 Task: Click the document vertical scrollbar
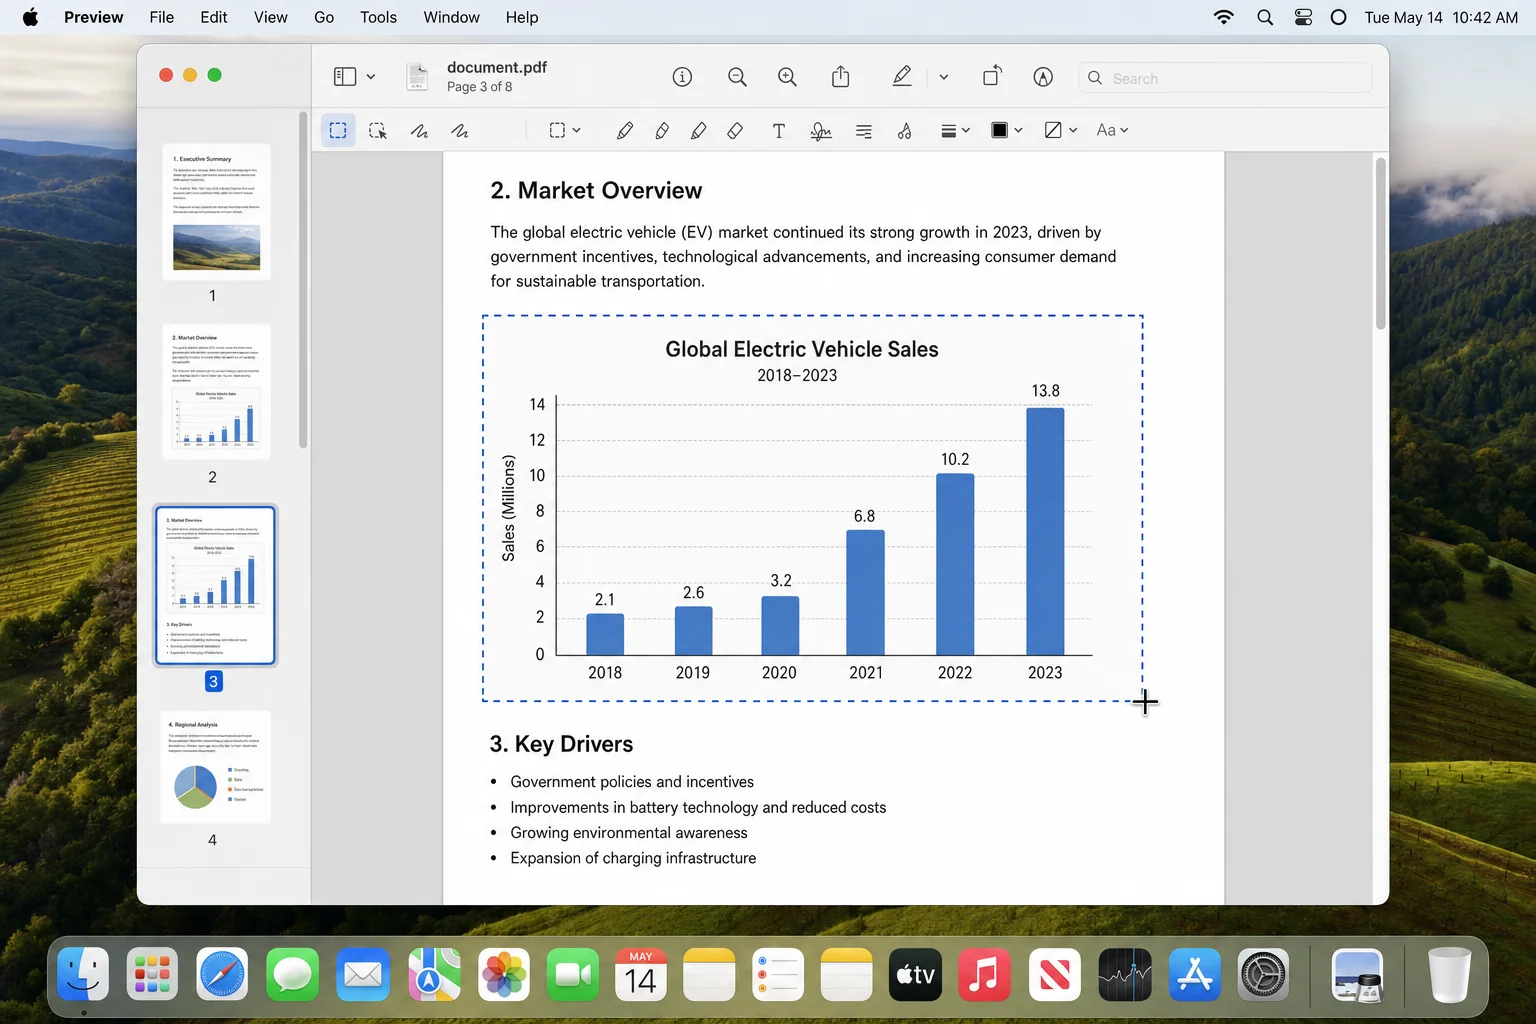[1380, 244]
